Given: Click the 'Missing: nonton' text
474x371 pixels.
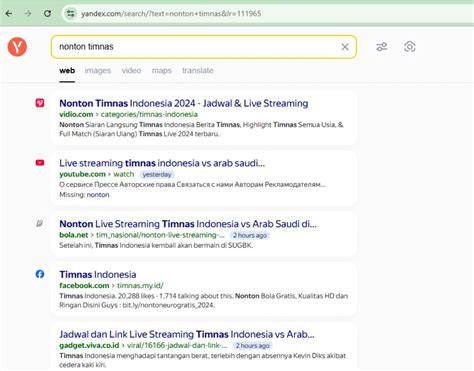Looking at the screenshot, I should [x=84, y=195].
